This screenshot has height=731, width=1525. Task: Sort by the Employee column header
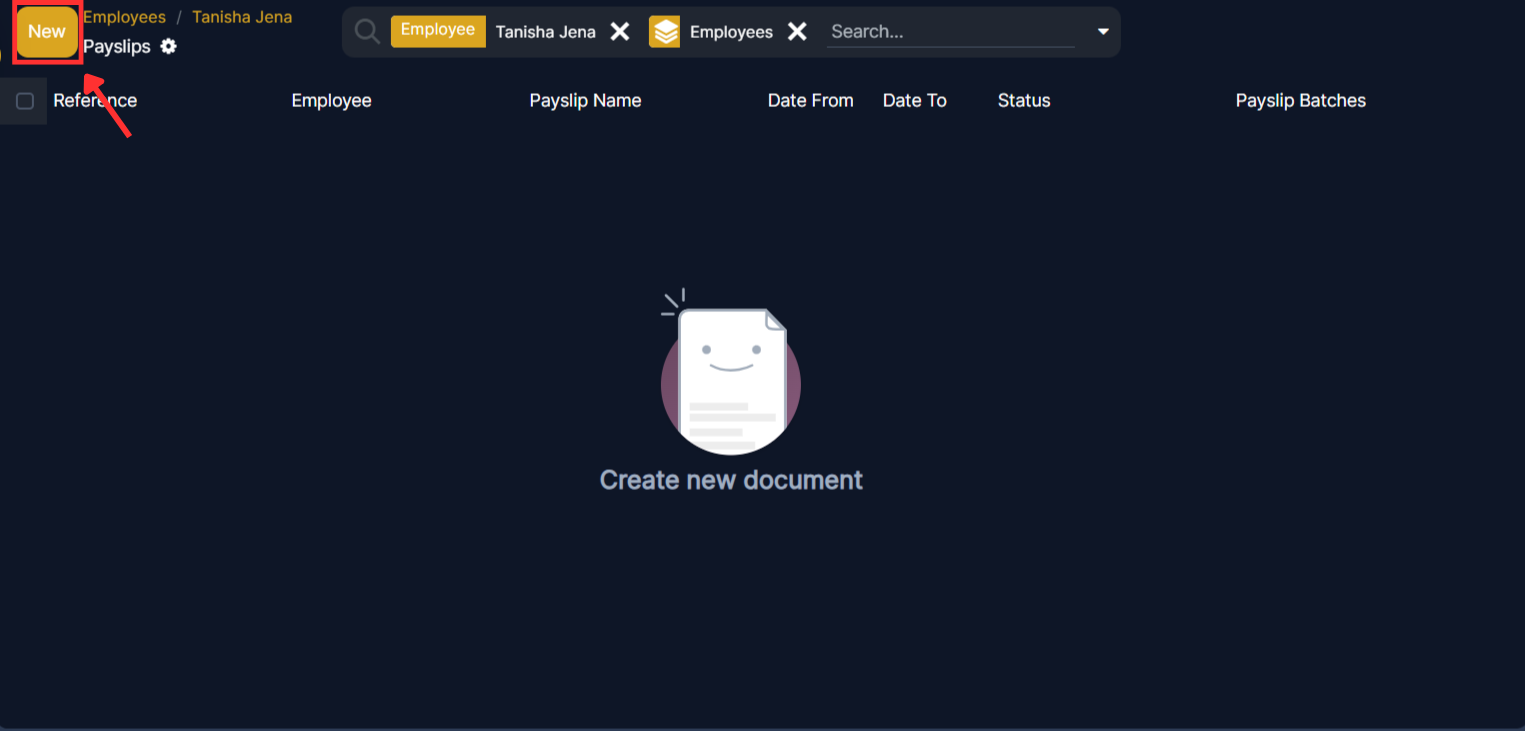point(331,101)
